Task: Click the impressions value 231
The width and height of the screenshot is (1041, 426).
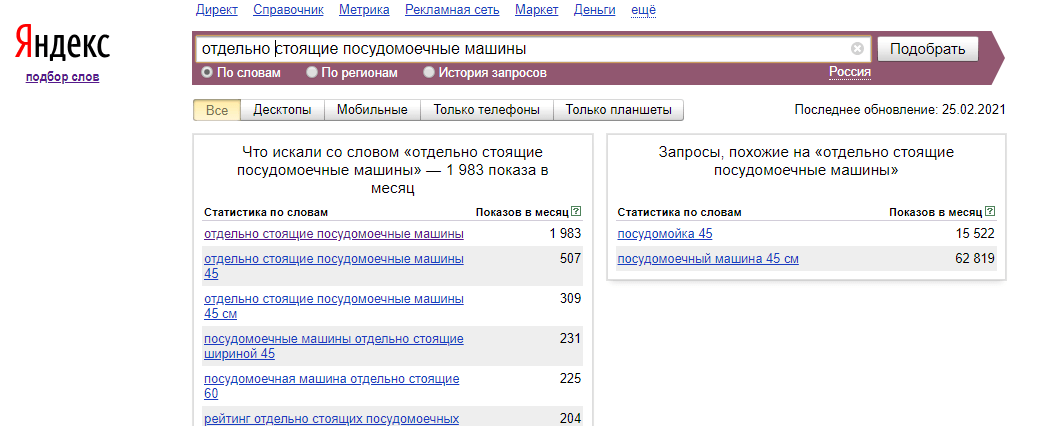Action: [570, 338]
